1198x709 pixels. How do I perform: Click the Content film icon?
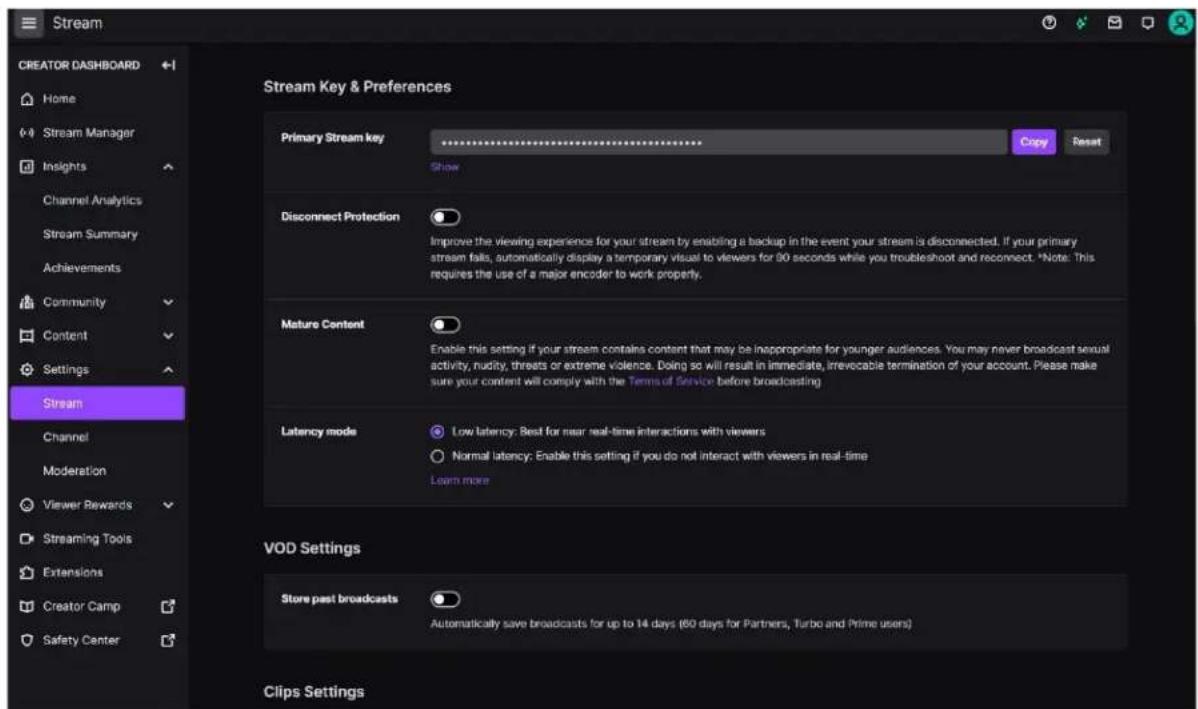(x=27, y=335)
